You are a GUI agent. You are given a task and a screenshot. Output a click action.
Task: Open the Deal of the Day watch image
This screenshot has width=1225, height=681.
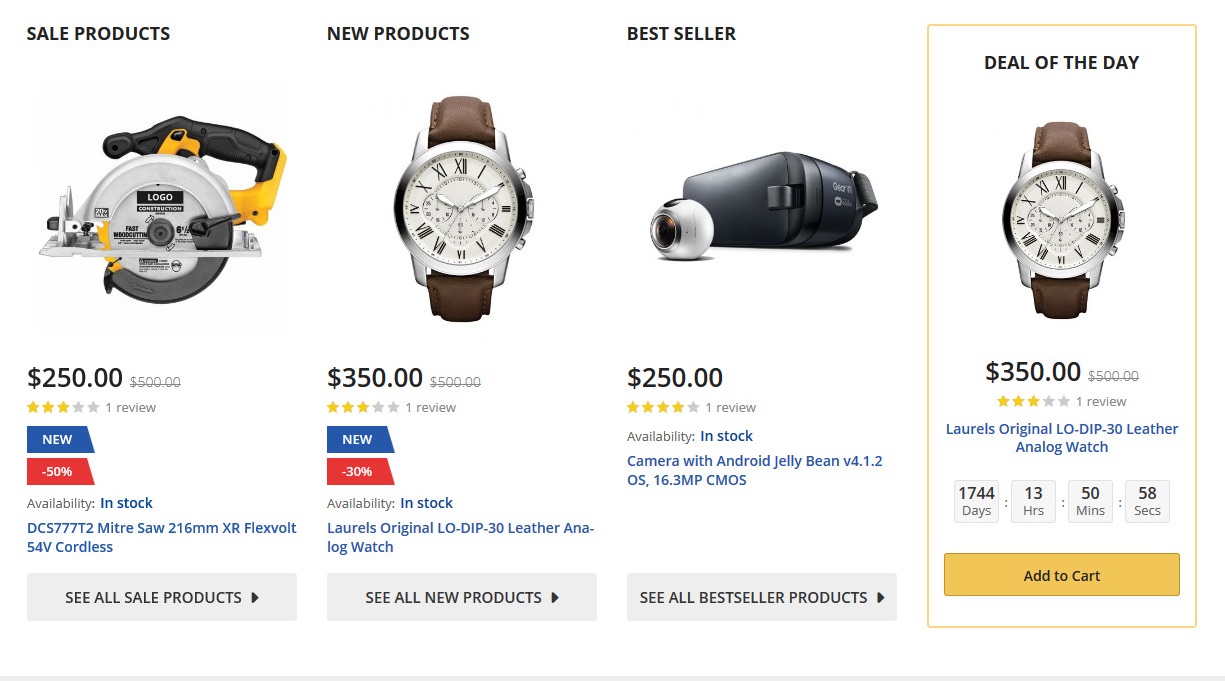[x=1062, y=220]
